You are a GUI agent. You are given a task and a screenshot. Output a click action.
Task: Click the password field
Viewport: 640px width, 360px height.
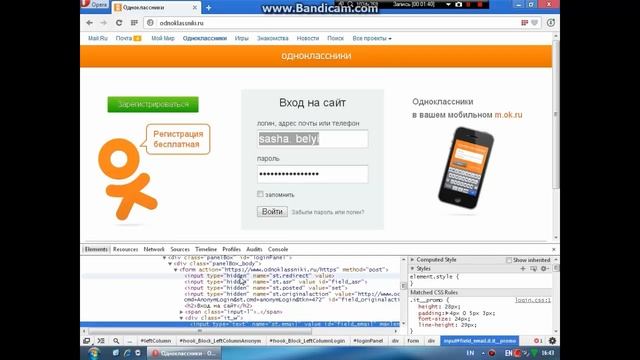pos(313,174)
